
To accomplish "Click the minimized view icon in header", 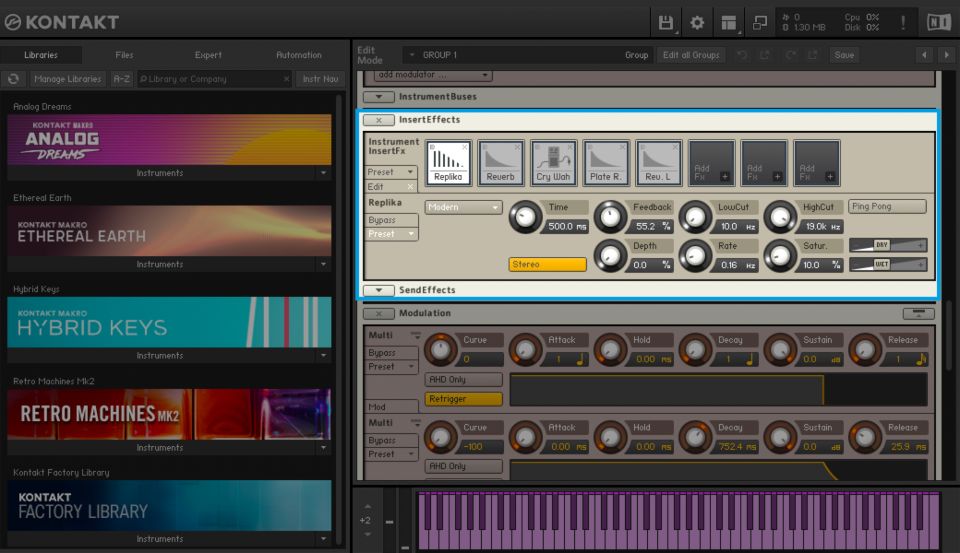I will (x=760, y=22).
